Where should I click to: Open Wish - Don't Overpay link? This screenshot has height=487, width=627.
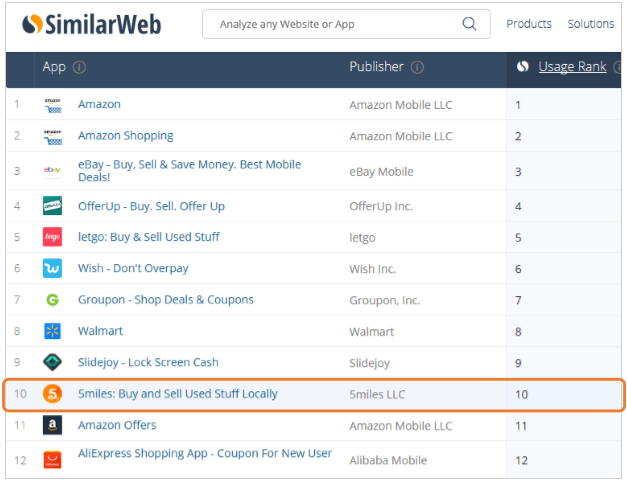(133, 268)
